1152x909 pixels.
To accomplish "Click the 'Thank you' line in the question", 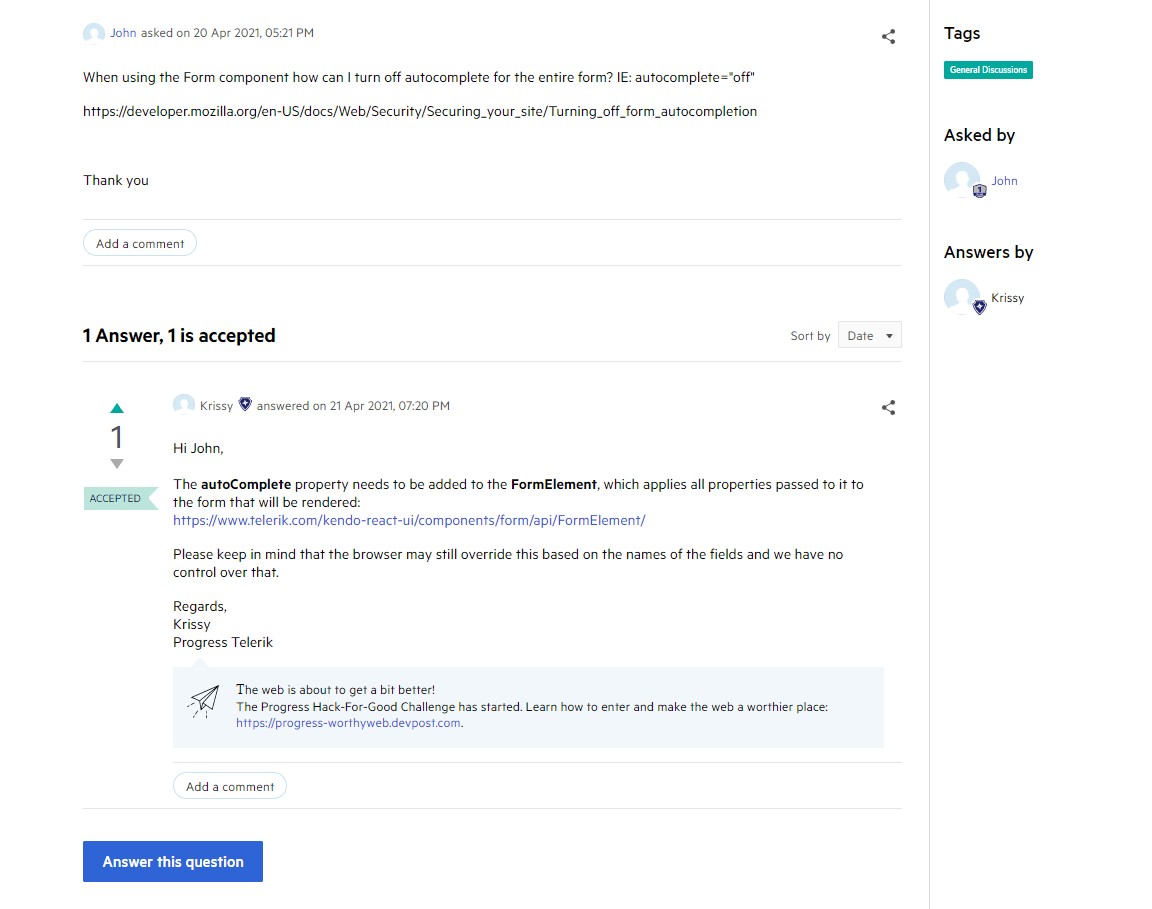I will (x=116, y=181).
